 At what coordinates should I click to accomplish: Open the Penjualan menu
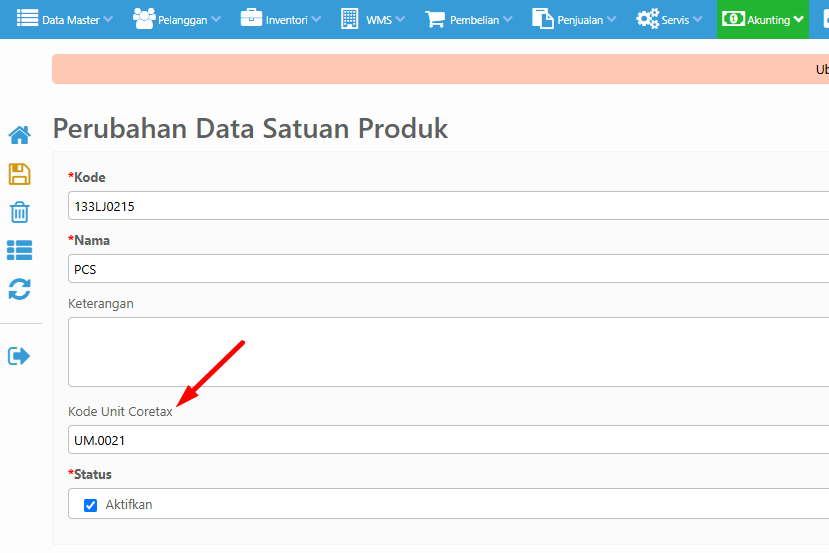[x=574, y=20]
